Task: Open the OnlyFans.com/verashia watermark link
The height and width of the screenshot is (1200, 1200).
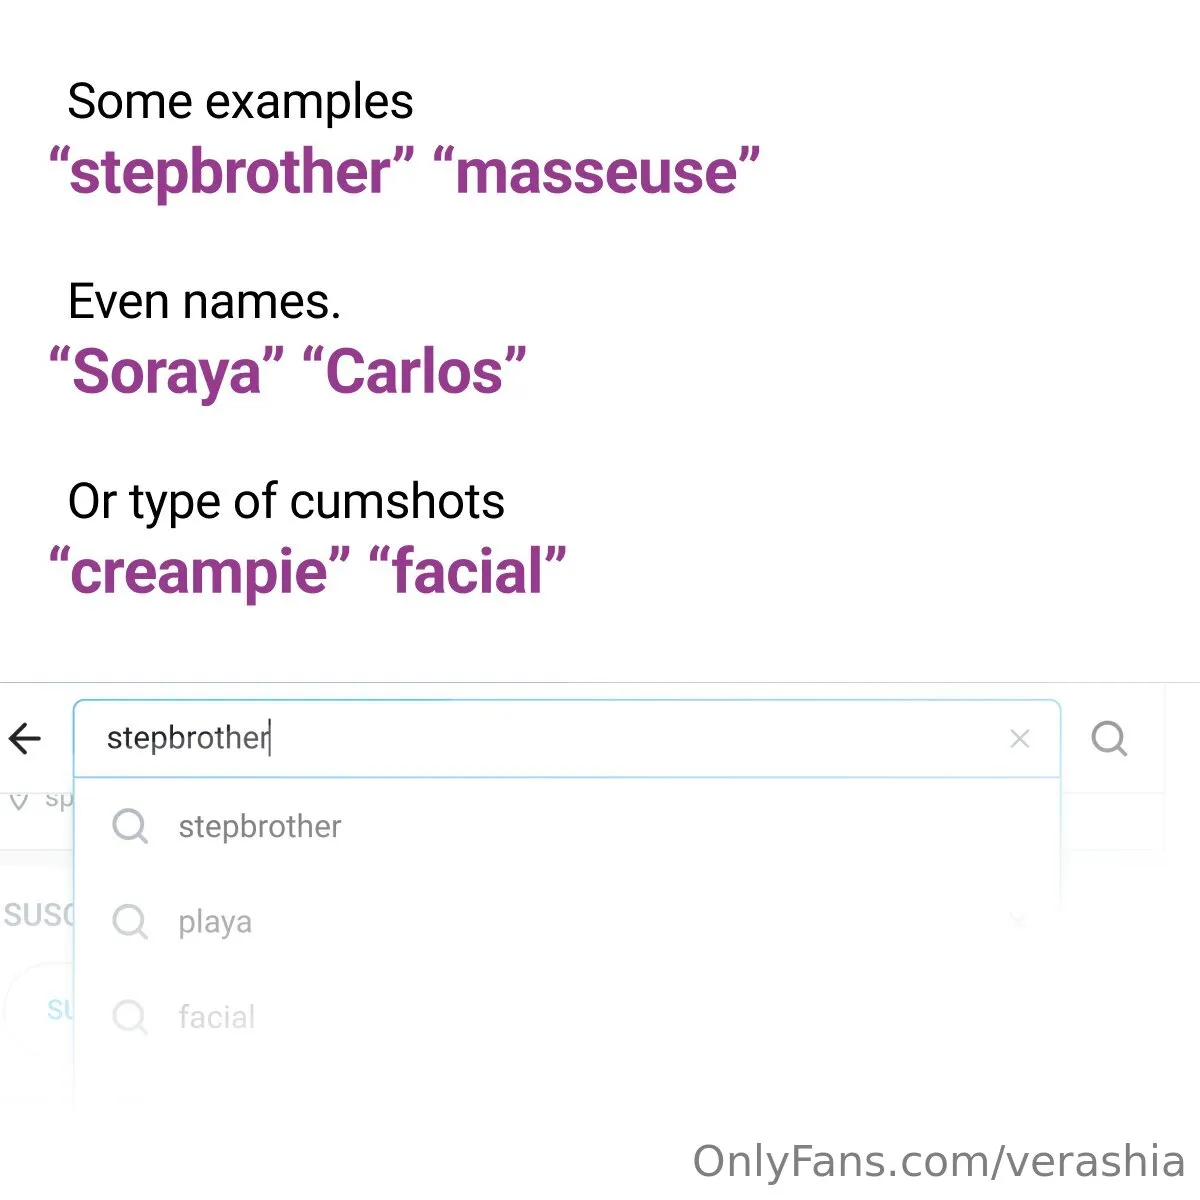Action: [938, 1162]
